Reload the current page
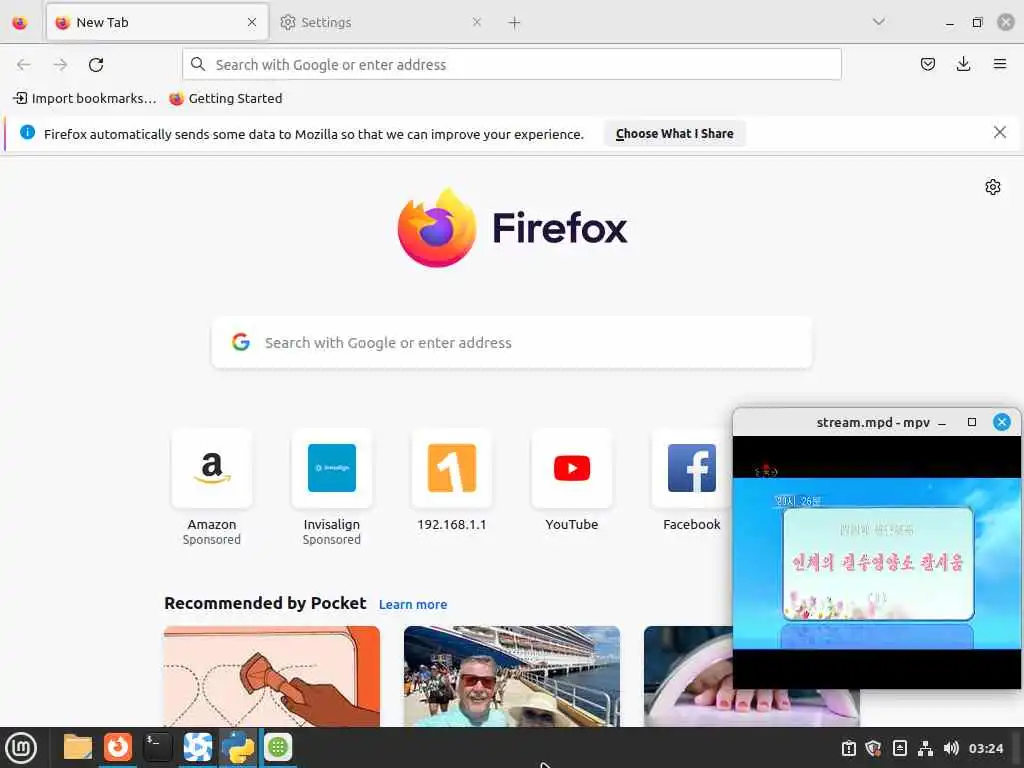 click(x=96, y=65)
